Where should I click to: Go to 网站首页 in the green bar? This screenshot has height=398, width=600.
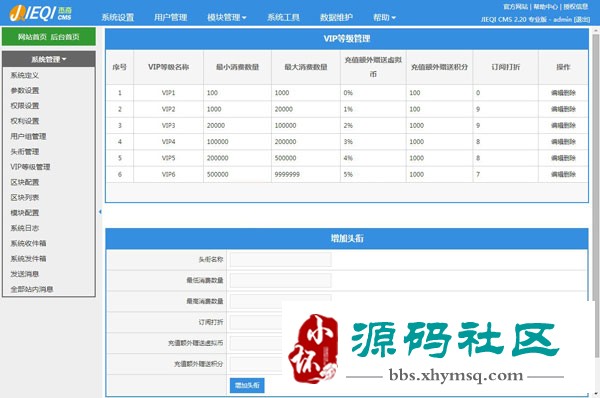[x=32, y=37]
